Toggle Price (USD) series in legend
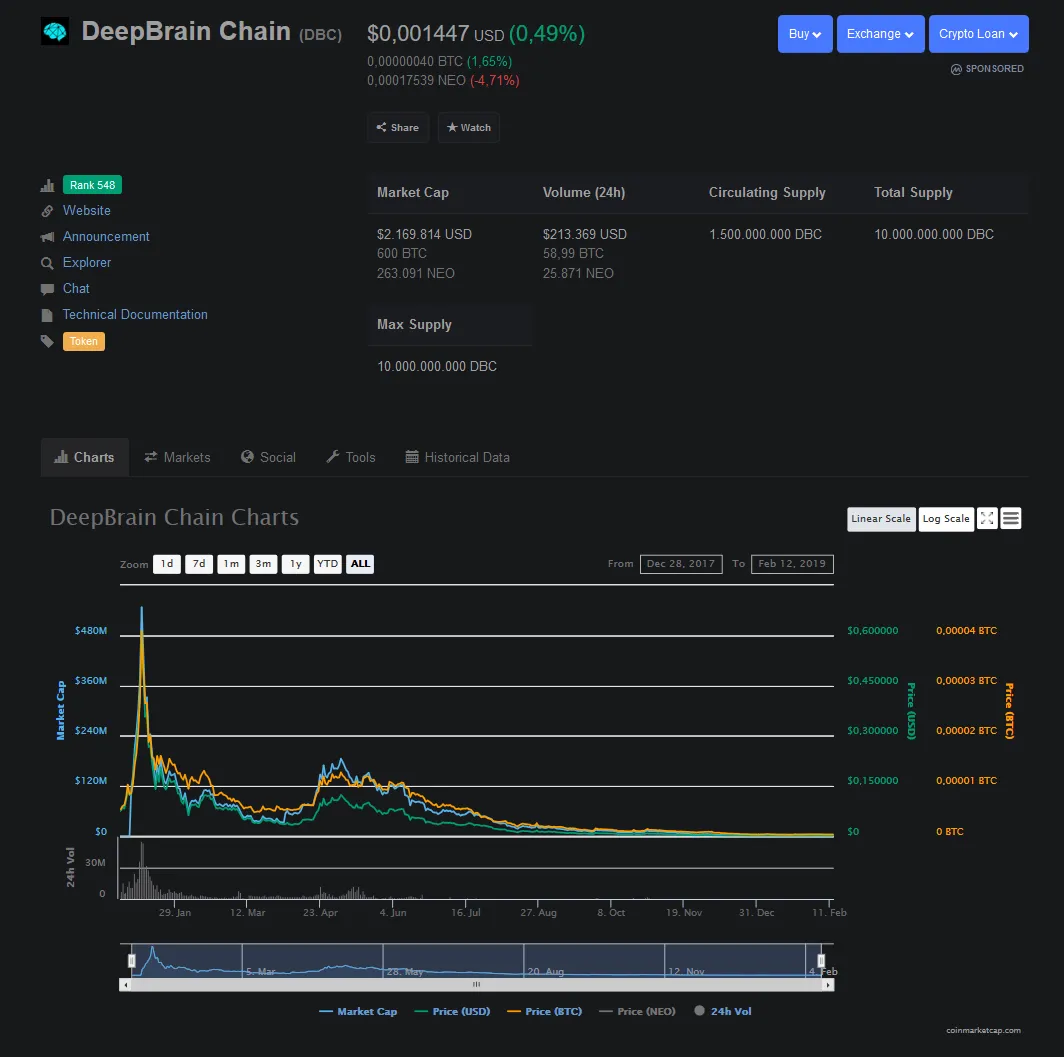This screenshot has height=1057, width=1064. 452,1012
